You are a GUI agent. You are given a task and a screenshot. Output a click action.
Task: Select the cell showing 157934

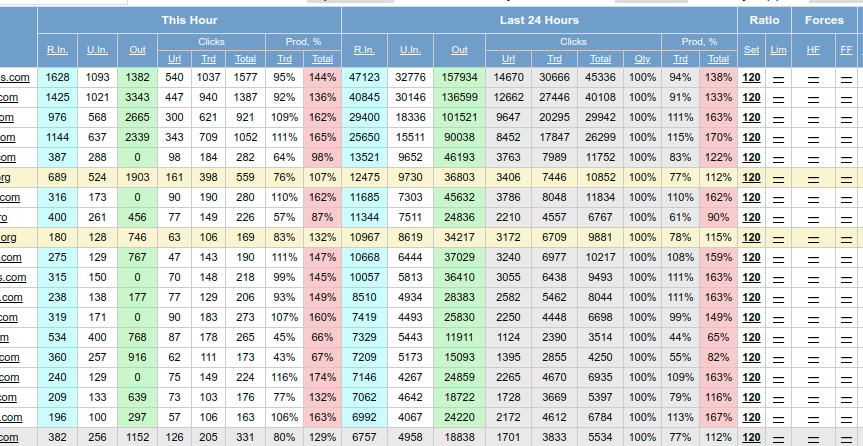459,78
